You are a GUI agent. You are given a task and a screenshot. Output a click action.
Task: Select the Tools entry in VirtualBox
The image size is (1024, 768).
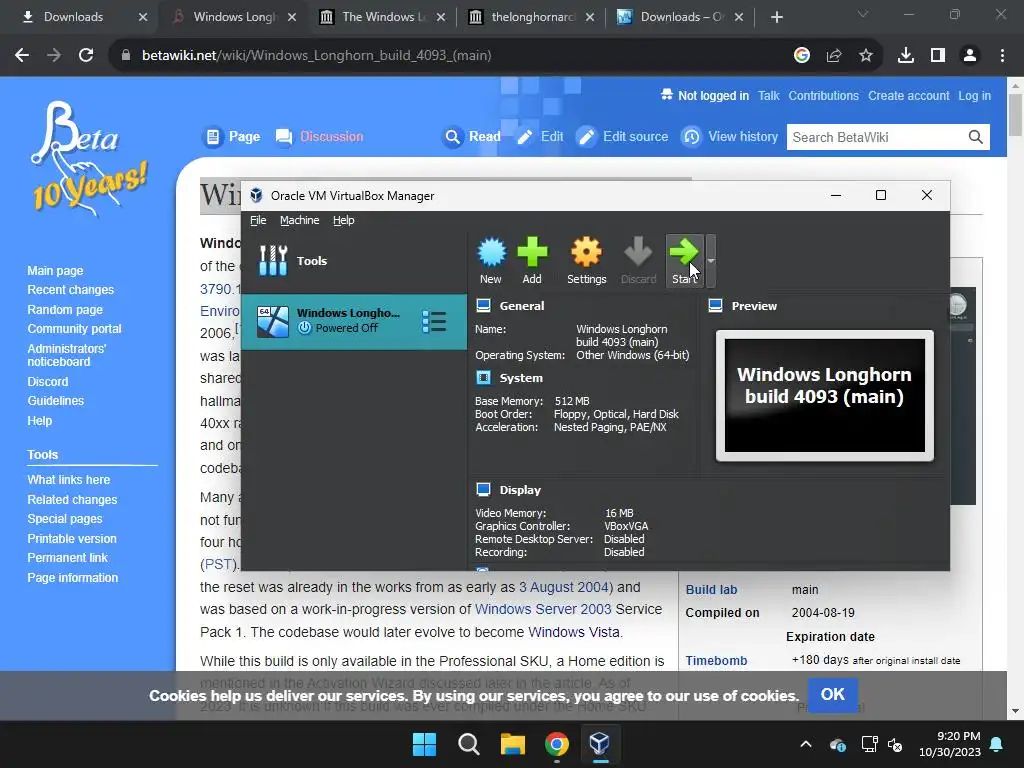click(x=354, y=261)
